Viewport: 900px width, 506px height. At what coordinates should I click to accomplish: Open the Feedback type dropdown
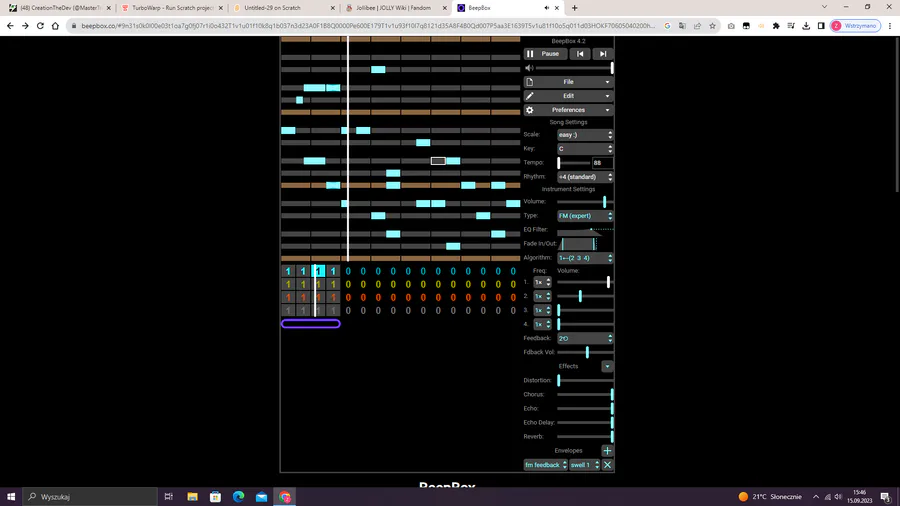coord(585,338)
